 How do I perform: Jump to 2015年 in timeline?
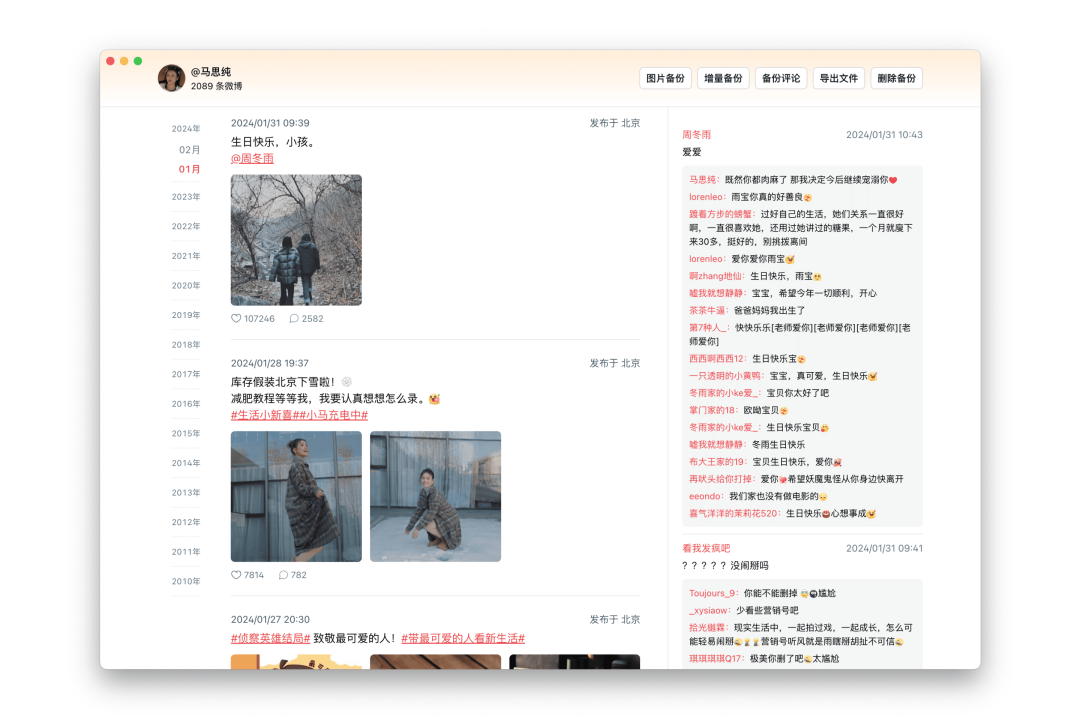186,434
